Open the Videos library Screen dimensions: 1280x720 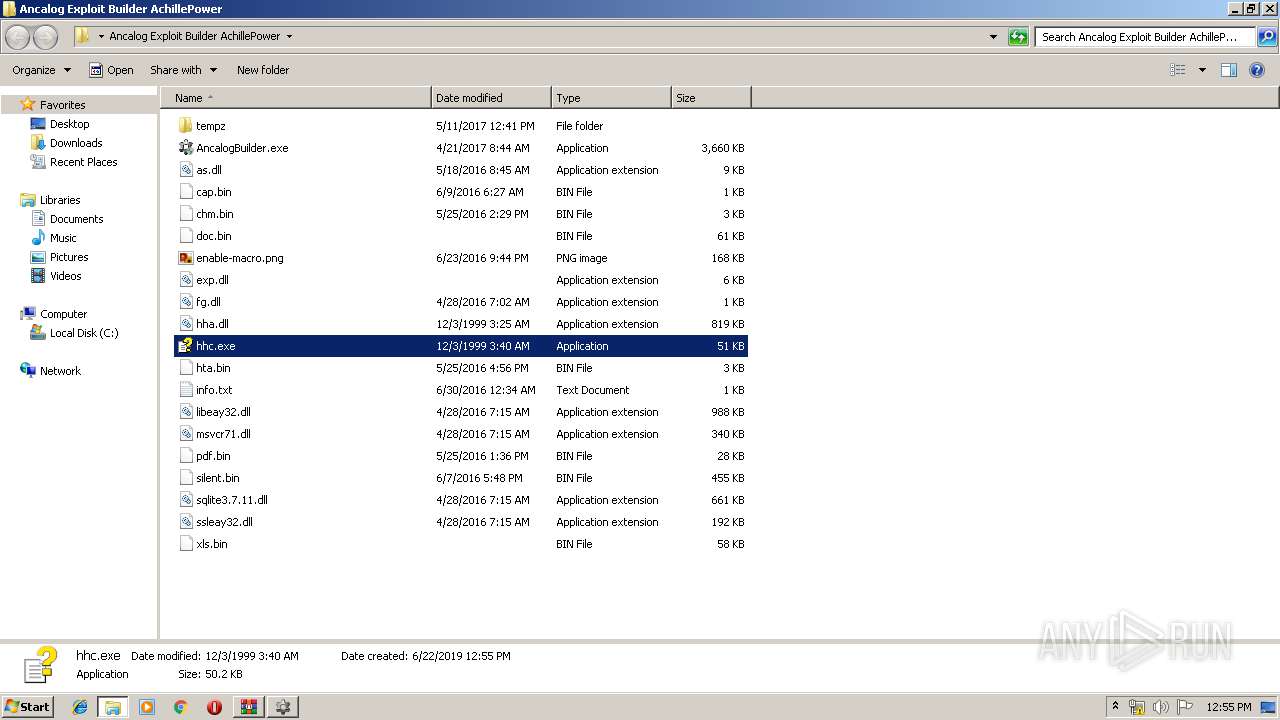(x=66, y=276)
